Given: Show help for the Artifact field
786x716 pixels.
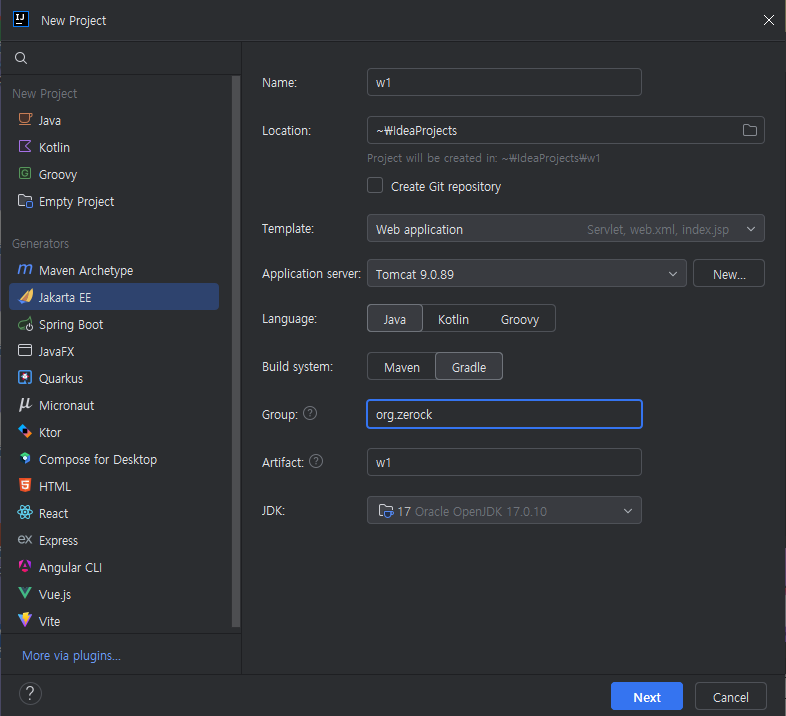Looking at the screenshot, I should [316, 461].
